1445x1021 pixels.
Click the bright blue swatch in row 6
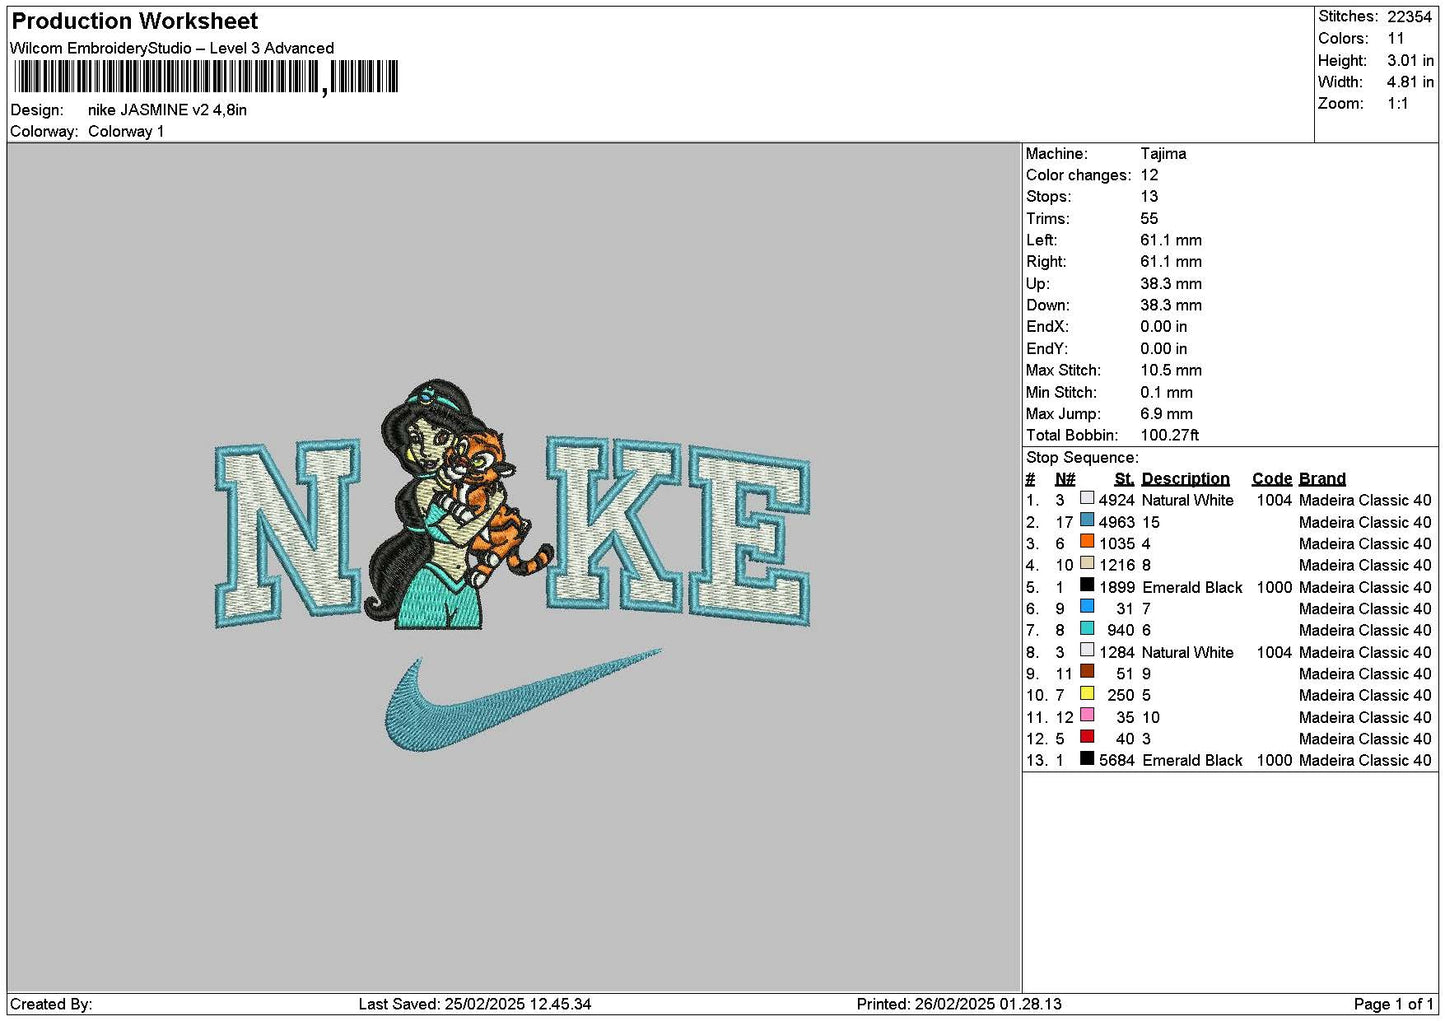tap(1087, 607)
